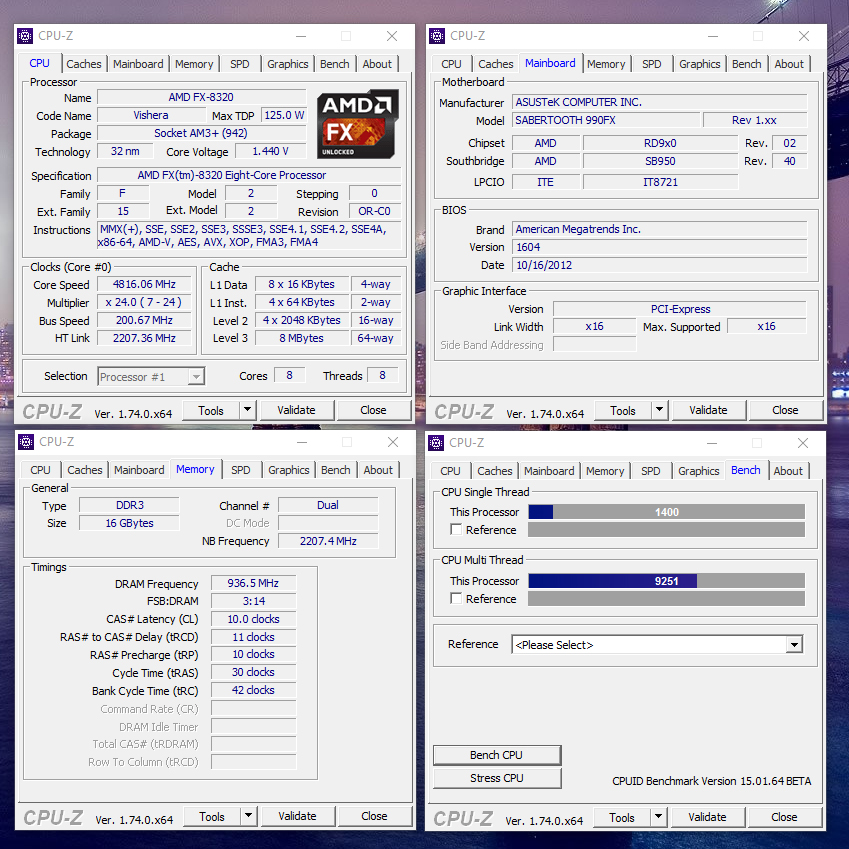The height and width of the screenshot is (849, 849).
Task: Open the SPD tab in the CPU window
Action: [x=240, y=64]
